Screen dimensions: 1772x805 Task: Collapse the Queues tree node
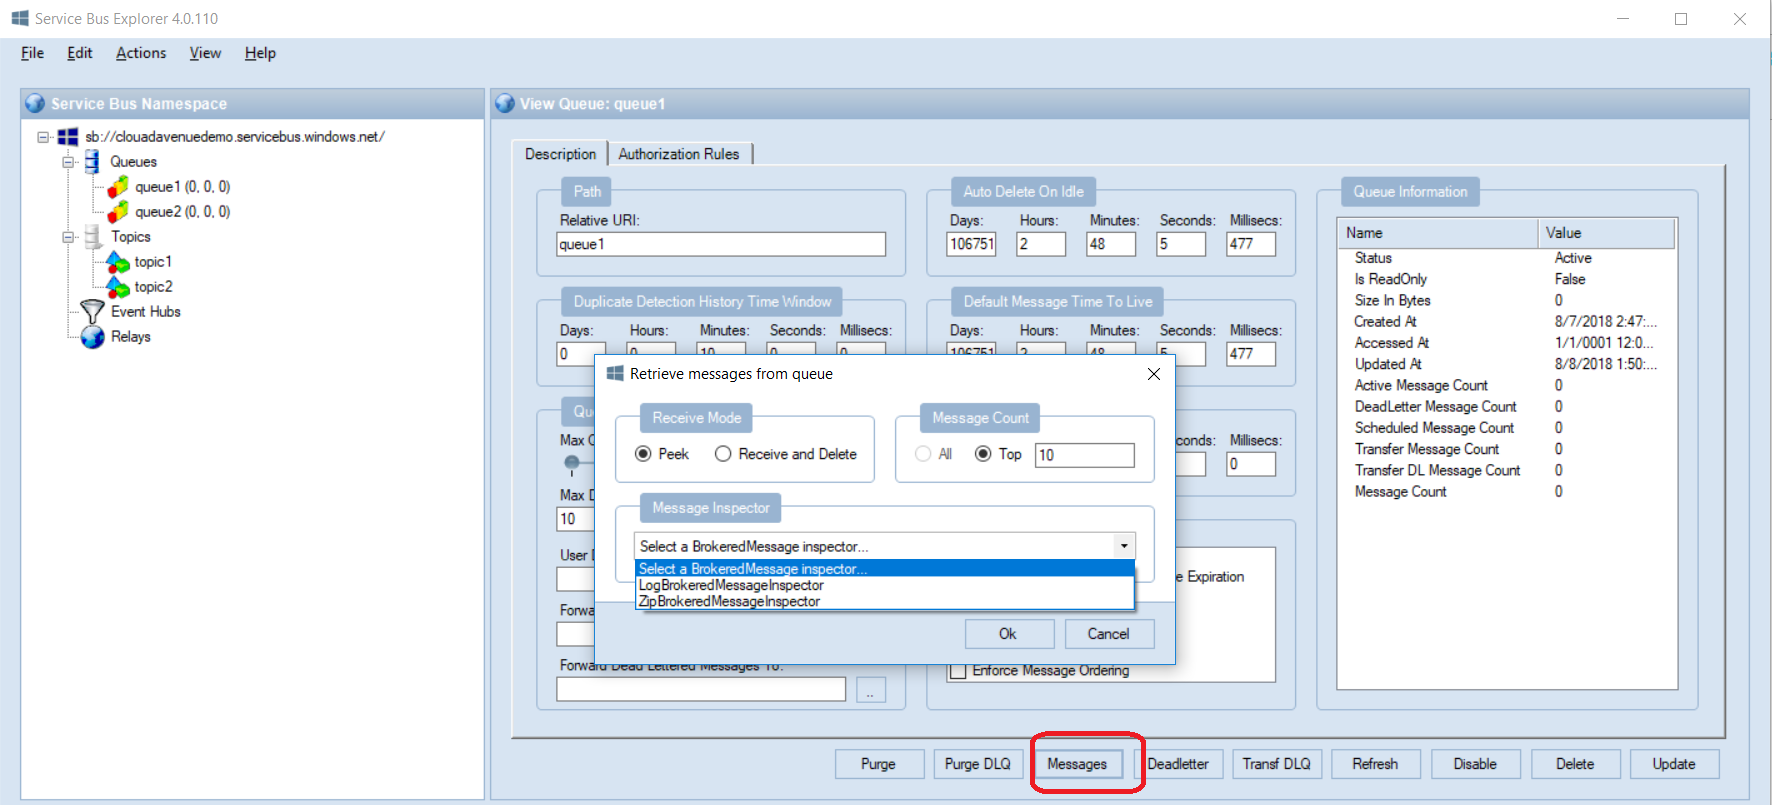click(68, 162)
